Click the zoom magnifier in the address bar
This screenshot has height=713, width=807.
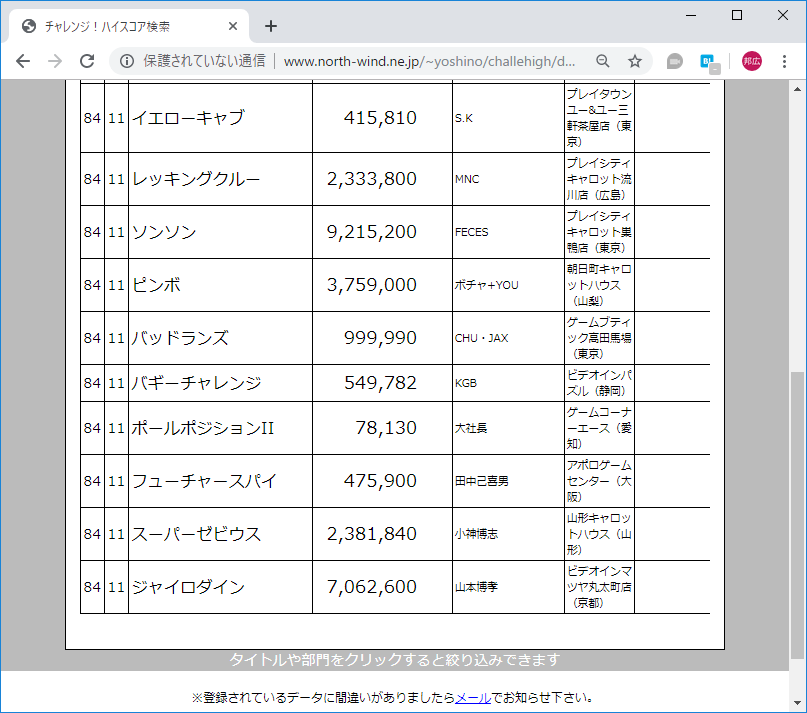602,61
